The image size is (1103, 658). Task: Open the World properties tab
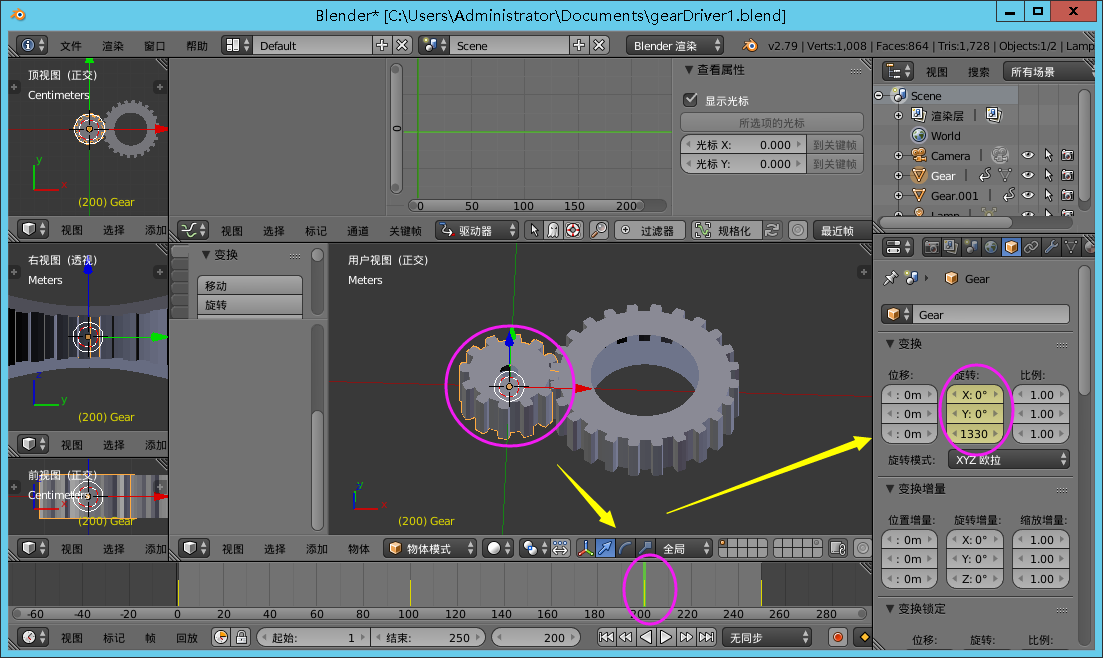pyautogui.click(x=990, y=247)
